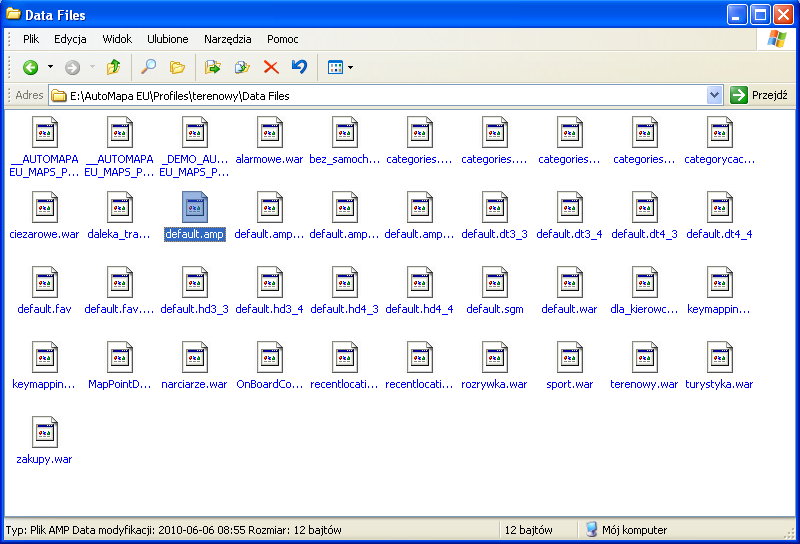Delete selected file with red X icon
This screenshot has height=544, width=800.
[270, 67]
